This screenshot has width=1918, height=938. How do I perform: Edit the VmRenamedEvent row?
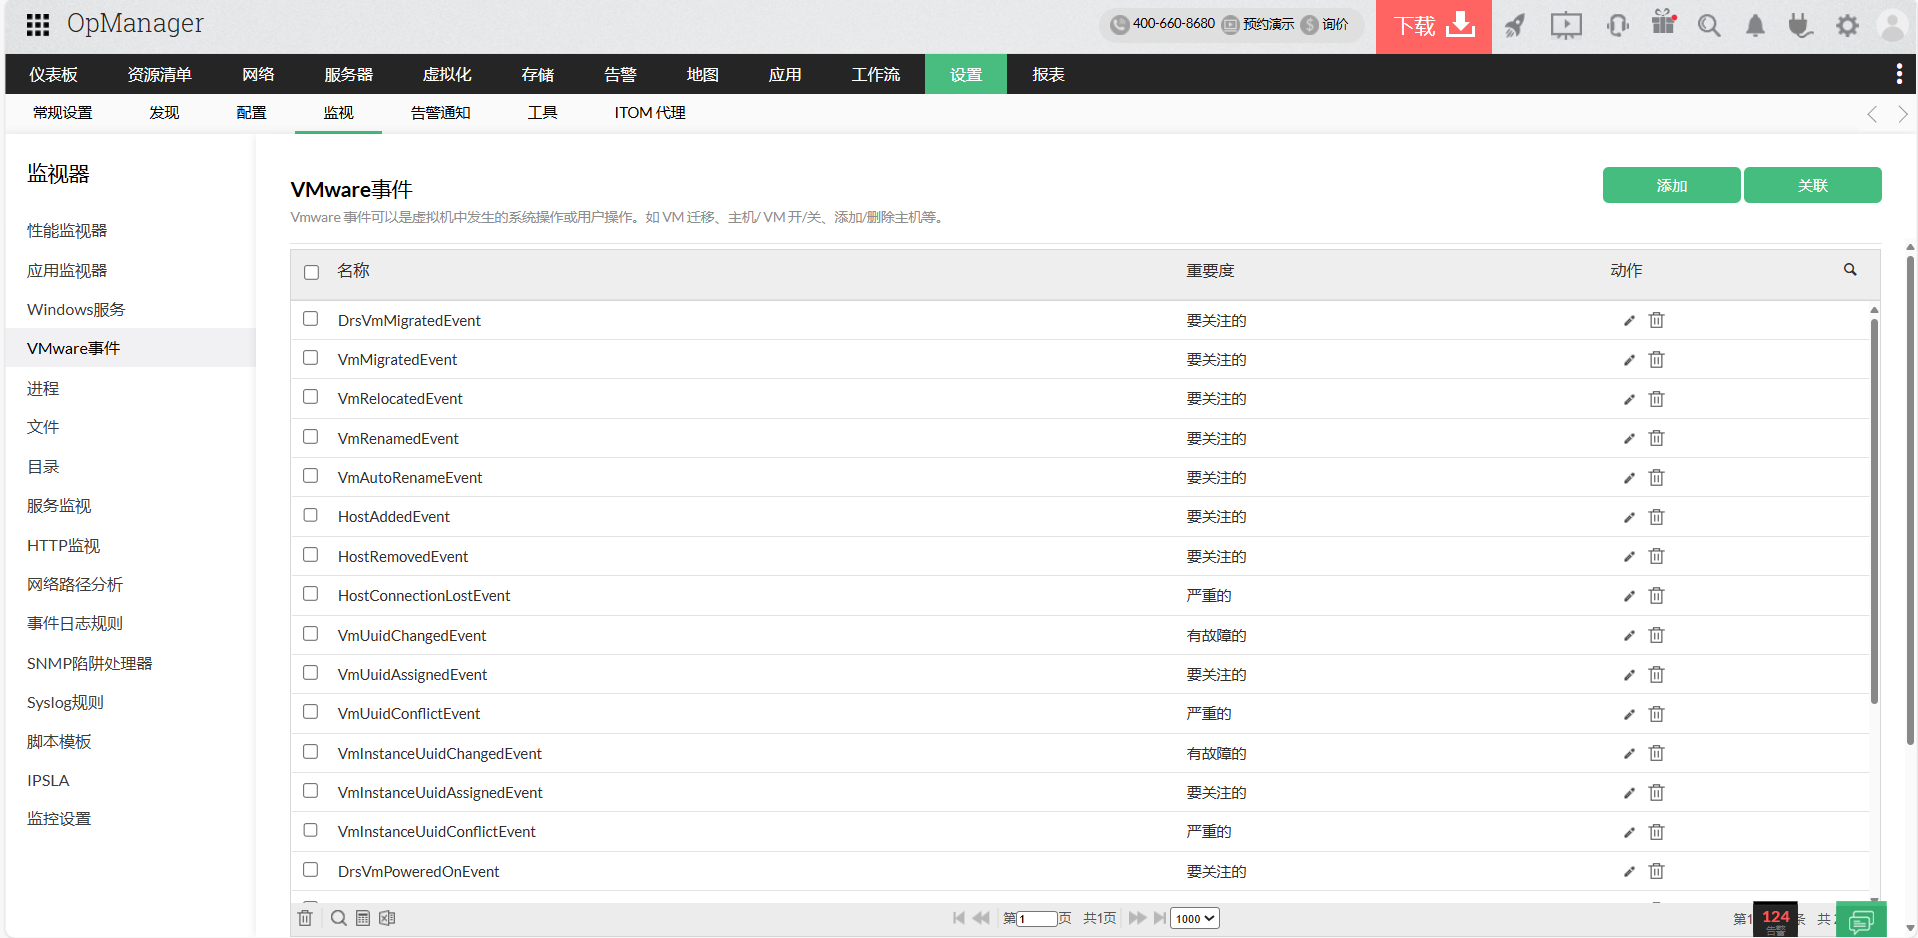pyautogui.click(x=1629, y=439)
